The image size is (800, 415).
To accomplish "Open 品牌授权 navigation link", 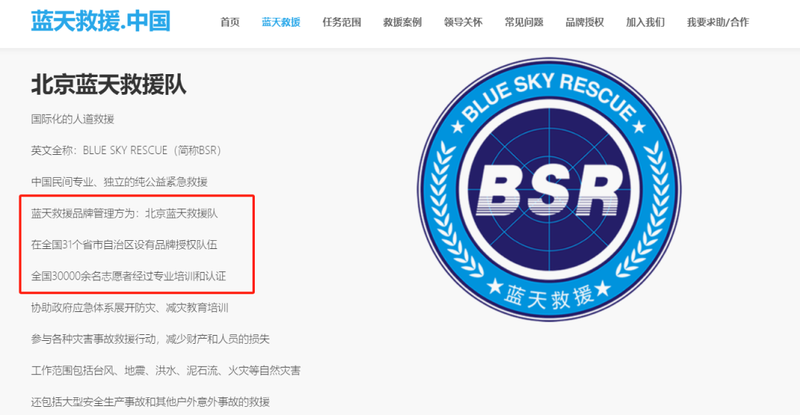I will pos(584,22).
